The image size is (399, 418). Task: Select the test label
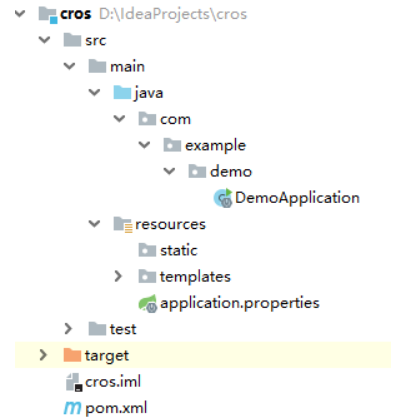point(123,329)
